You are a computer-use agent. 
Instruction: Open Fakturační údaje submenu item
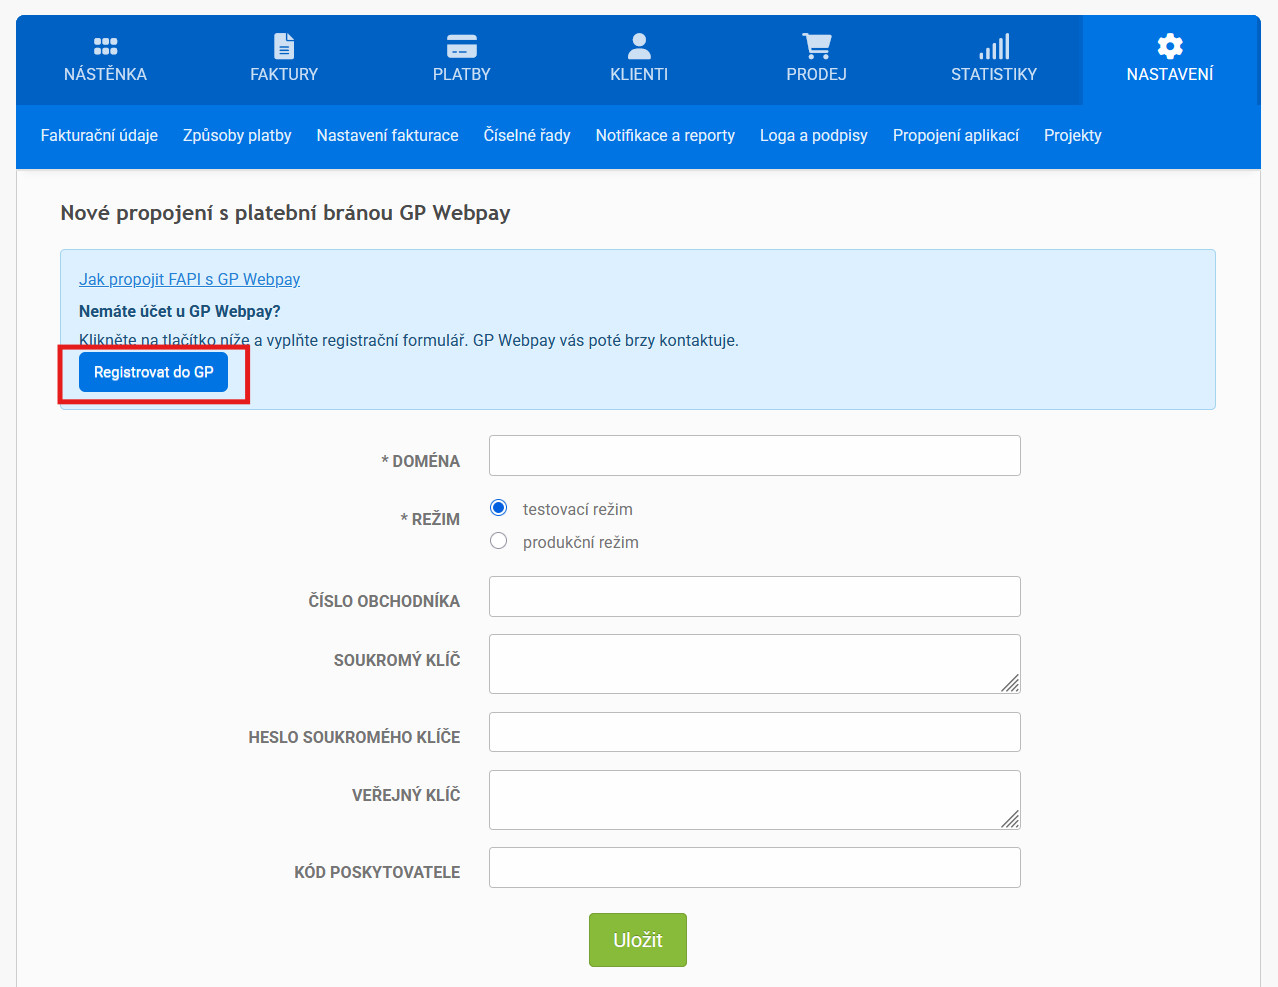coord(99,135)
